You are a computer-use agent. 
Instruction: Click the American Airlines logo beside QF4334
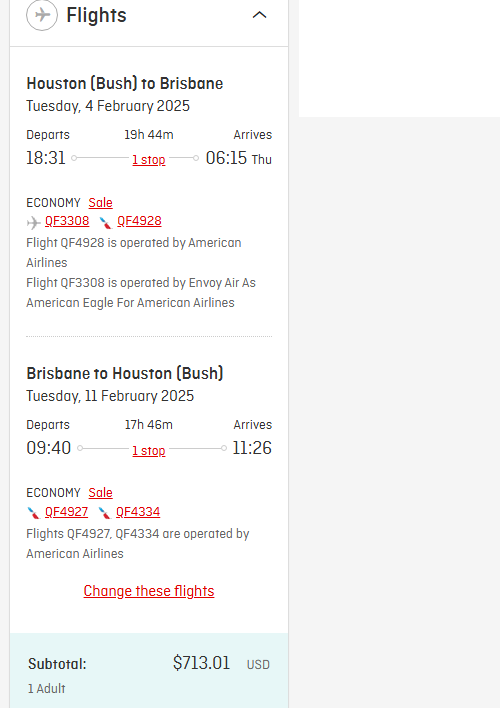click(x=104, y=512)
